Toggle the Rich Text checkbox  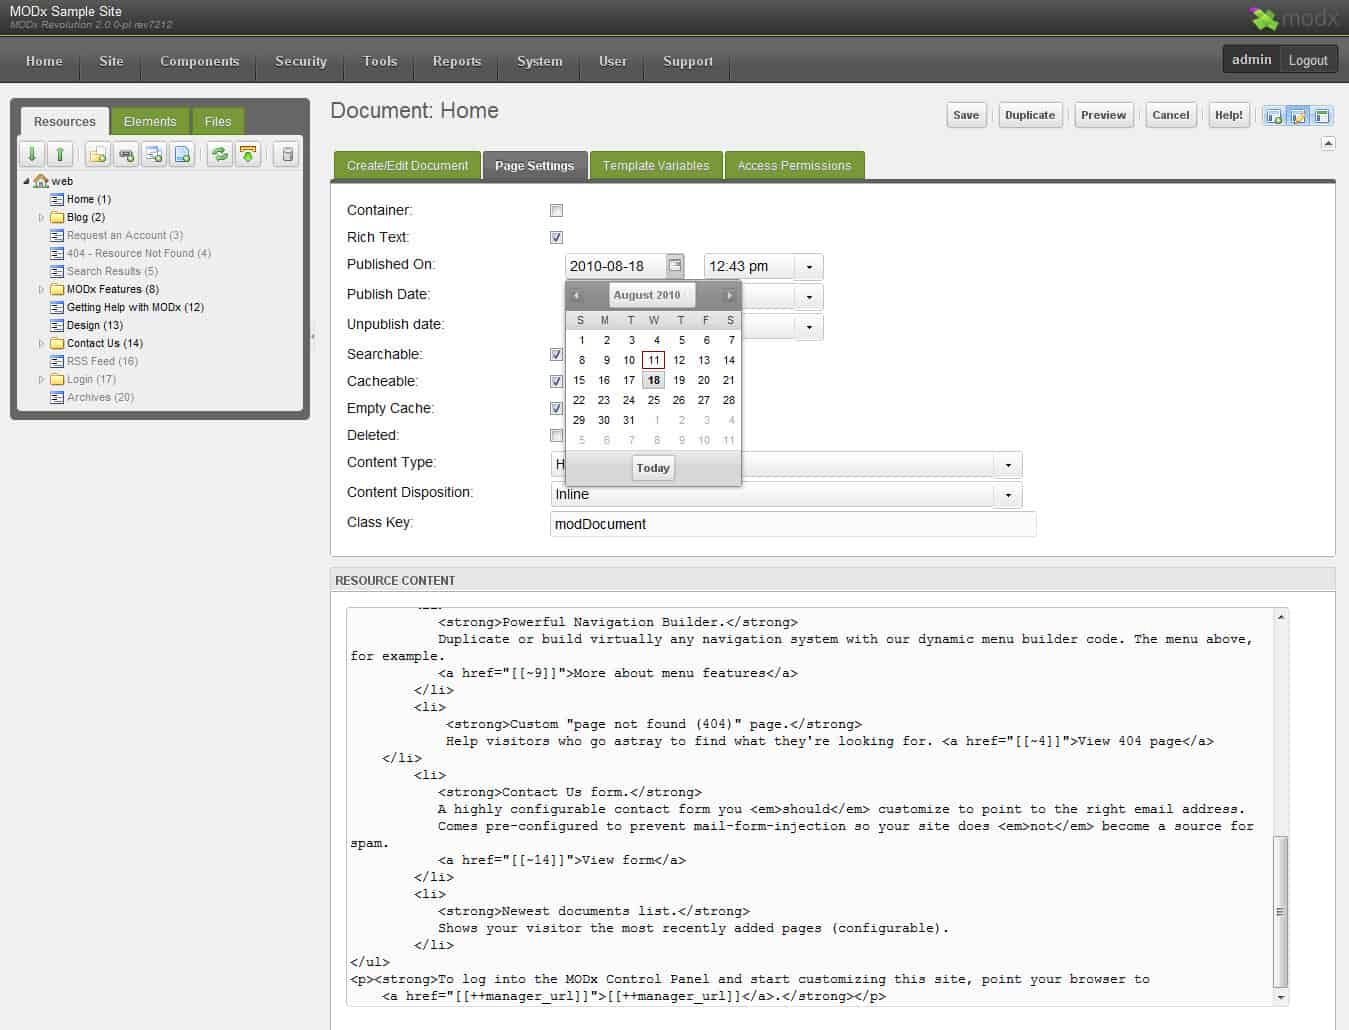556,237
